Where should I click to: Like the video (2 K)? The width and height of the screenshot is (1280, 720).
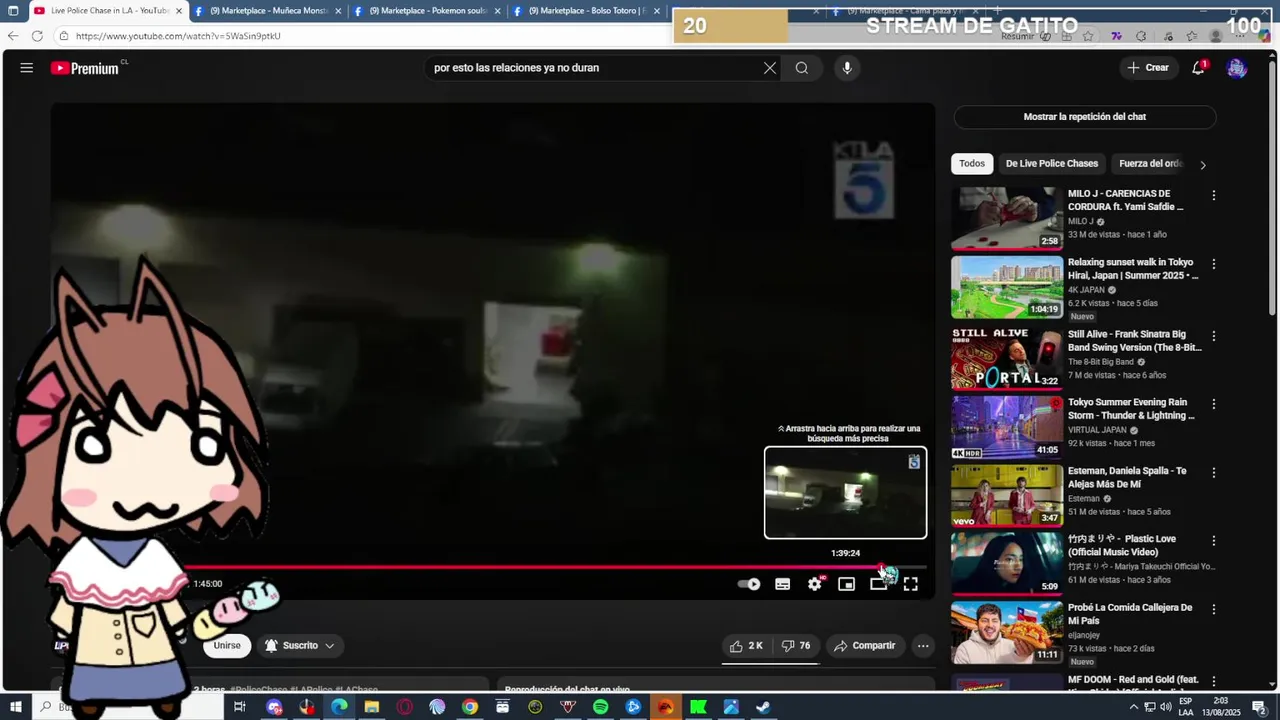pos(746,646)
